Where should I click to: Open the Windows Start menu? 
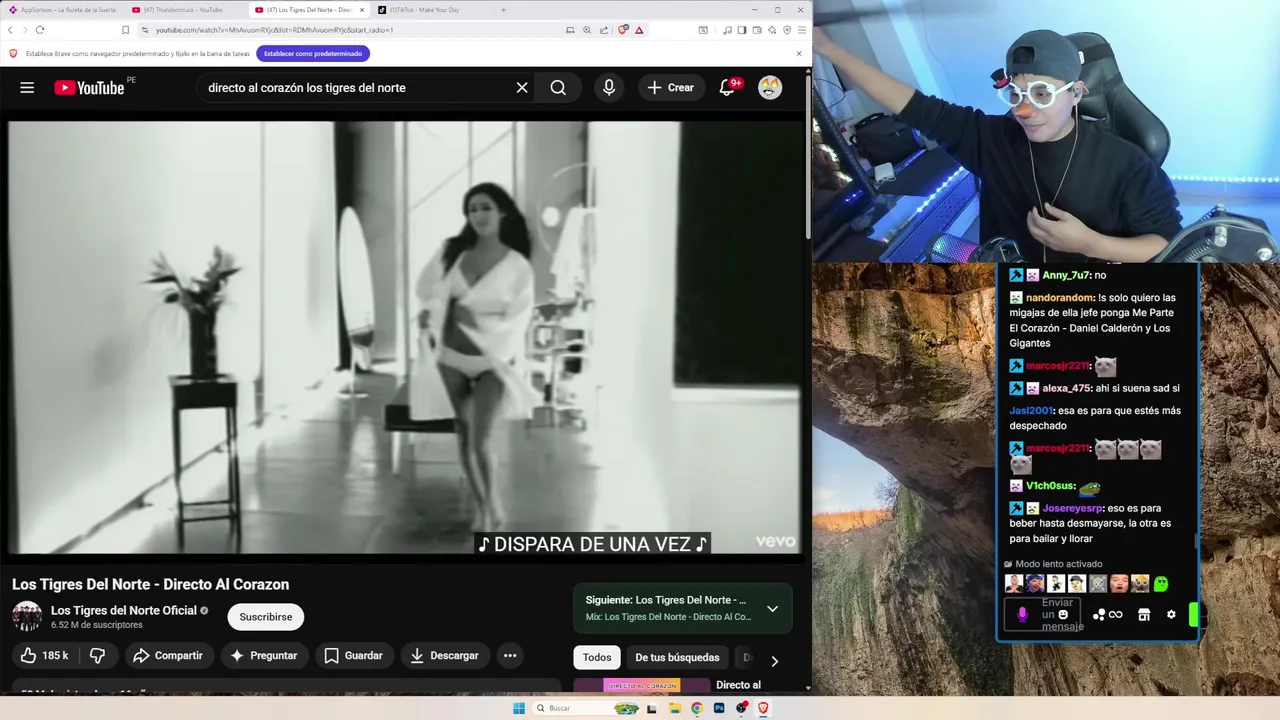pyautogui.click(x=518, y=708)
